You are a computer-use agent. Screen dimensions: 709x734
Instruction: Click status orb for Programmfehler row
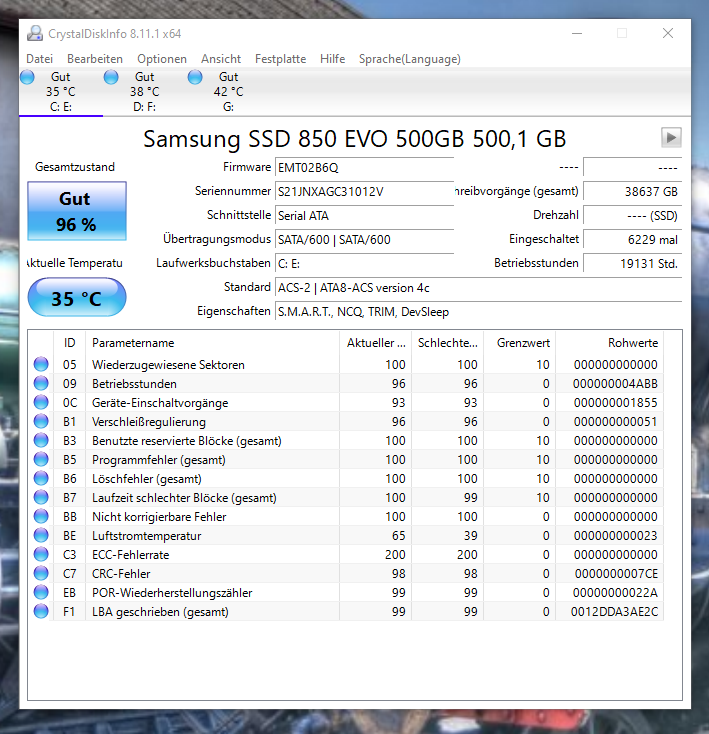[x=41, y=459]
